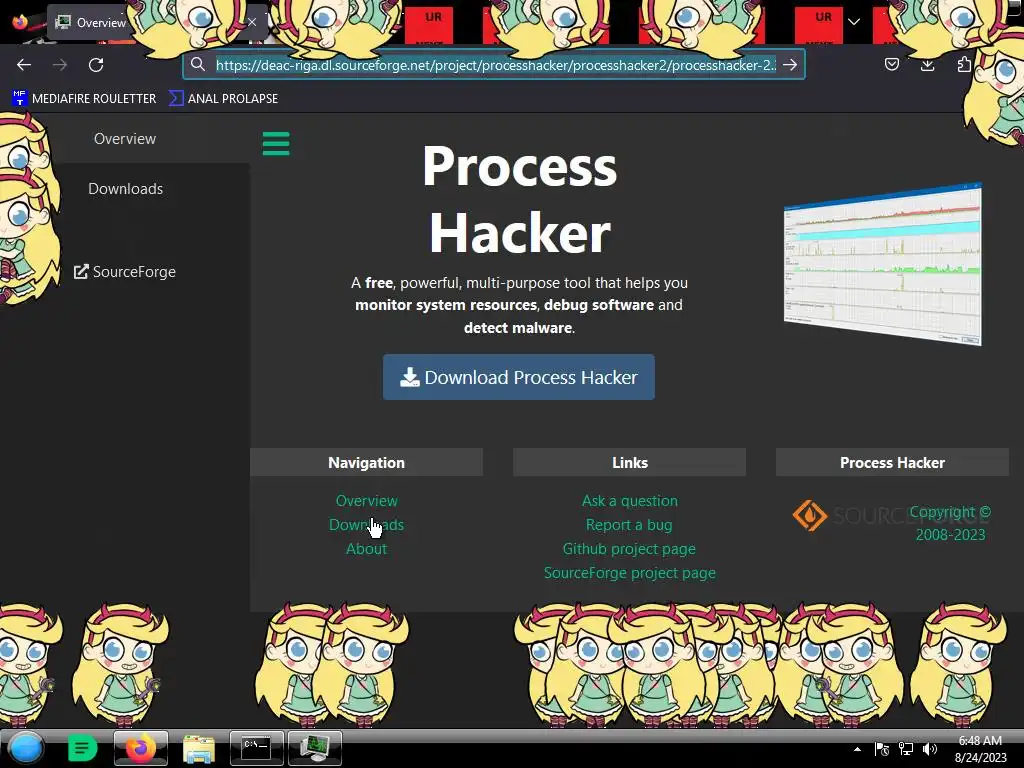Click the forward navigation arrow
Screen dimensions: 1024x768
(x=60, y=65)
